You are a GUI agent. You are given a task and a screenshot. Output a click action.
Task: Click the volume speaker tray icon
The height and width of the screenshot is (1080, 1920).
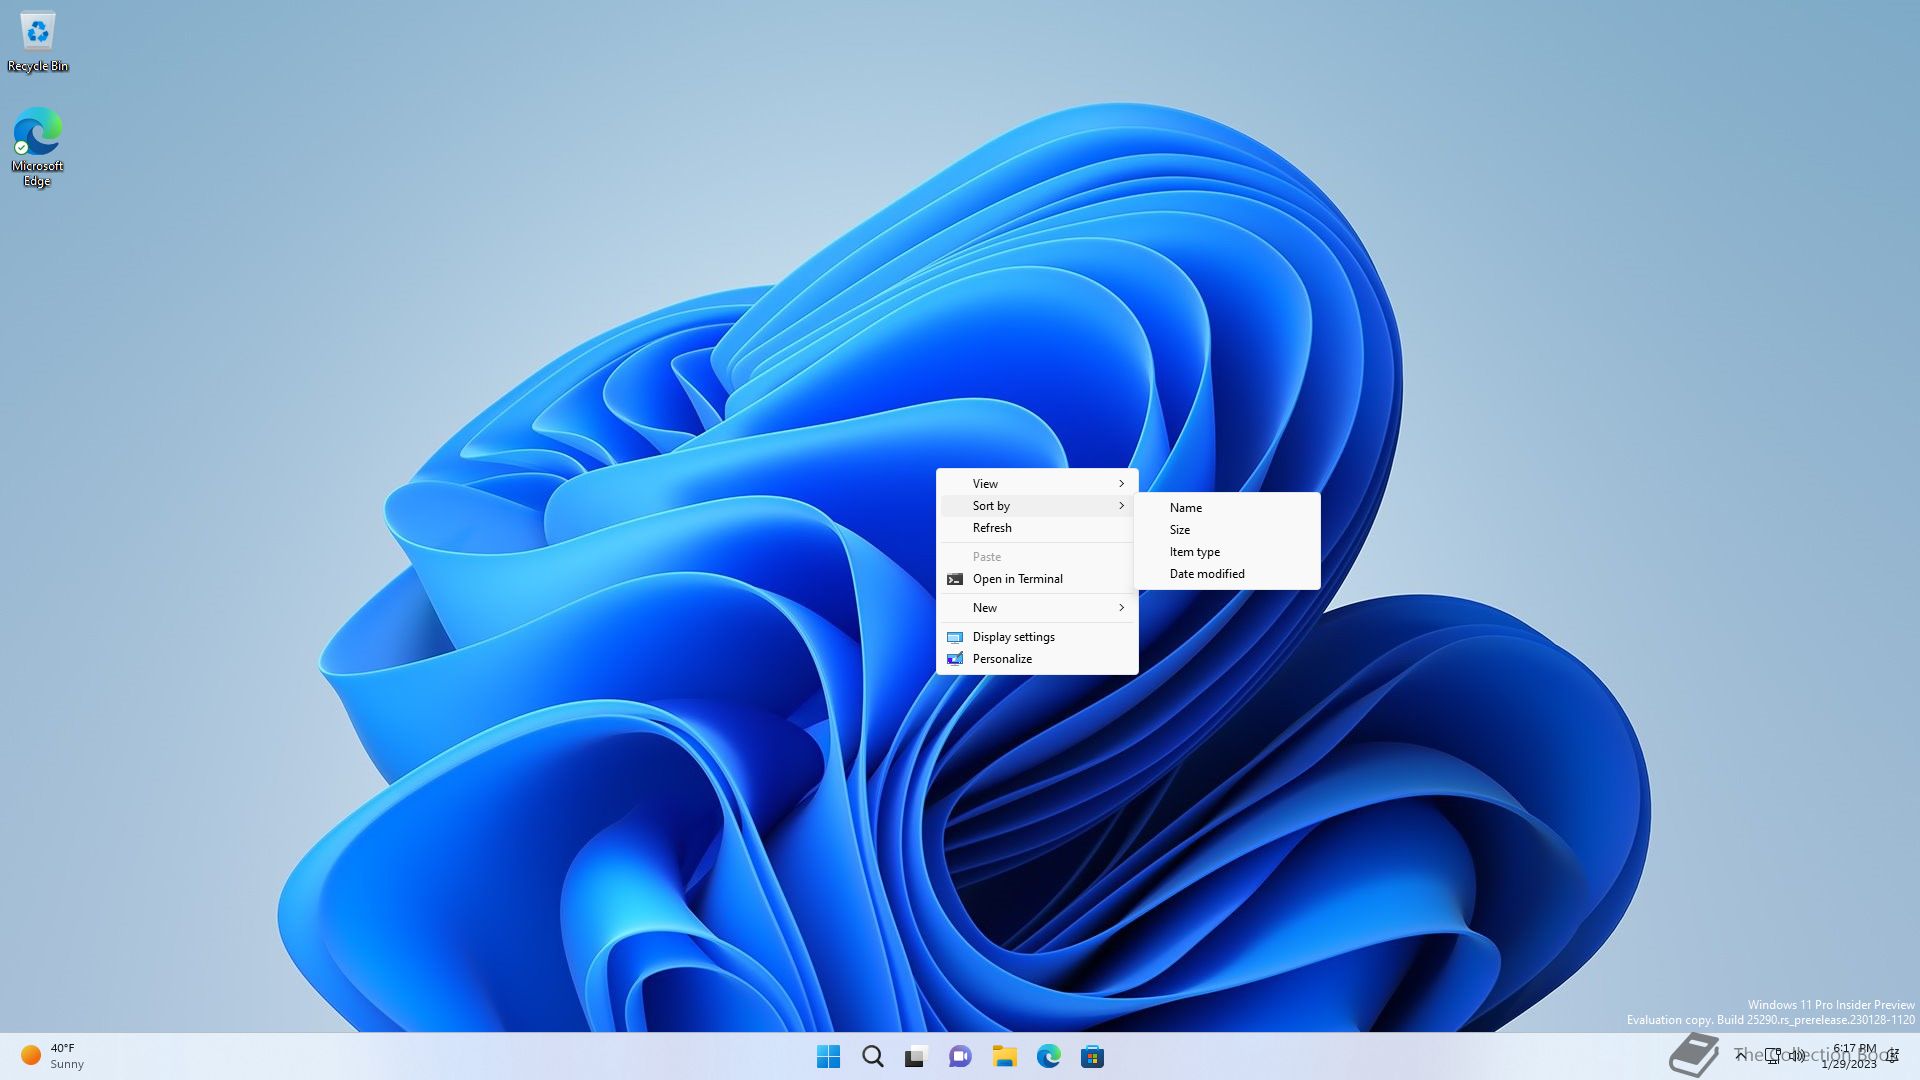(1798, 1055)
